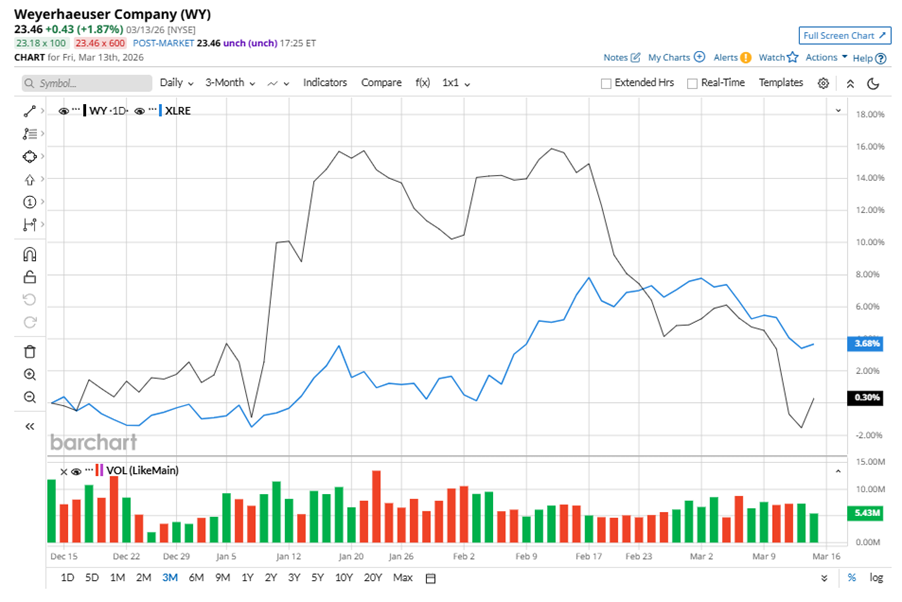The height and width of the screenshot is (602, 902).
Task: Collapse the drawing tools sidebar
Action: [29, 426]
